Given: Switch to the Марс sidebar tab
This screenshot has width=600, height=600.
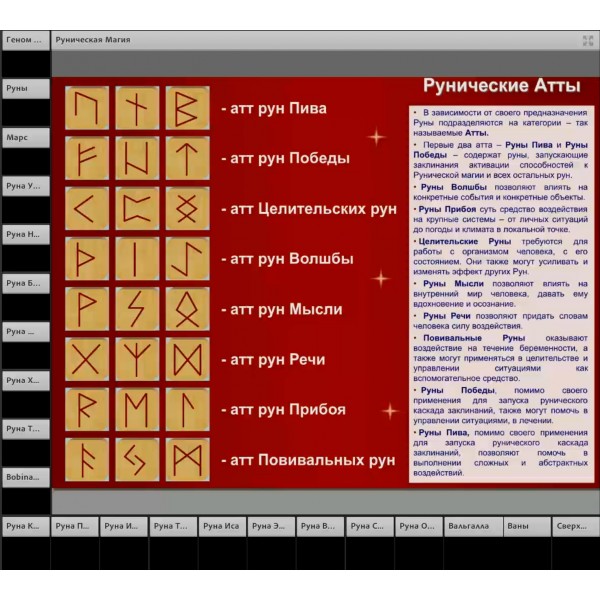Looking at the screenshot, I should (x=25, y=137).
